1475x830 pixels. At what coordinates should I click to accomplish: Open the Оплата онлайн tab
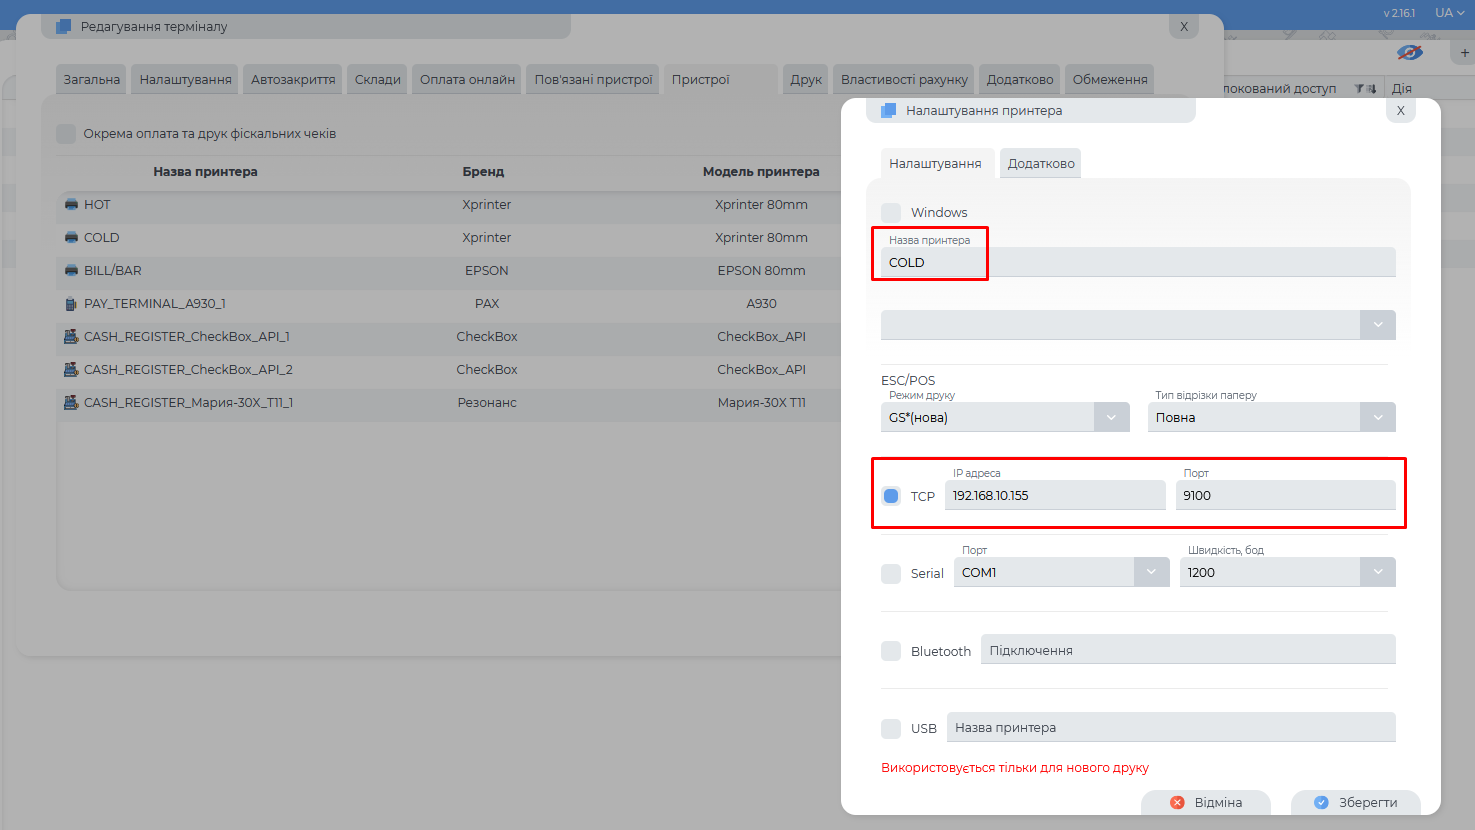click(467, 80)
